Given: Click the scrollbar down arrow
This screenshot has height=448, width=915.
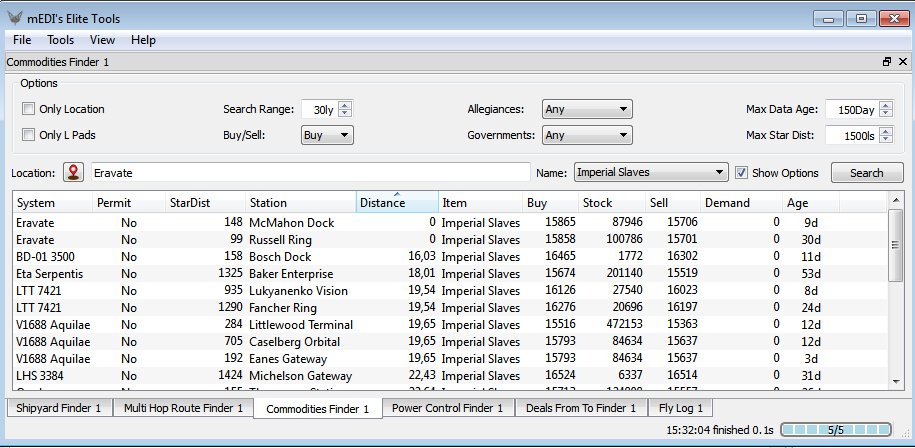Looking at the screenshot, I should [x=895, y=382].
